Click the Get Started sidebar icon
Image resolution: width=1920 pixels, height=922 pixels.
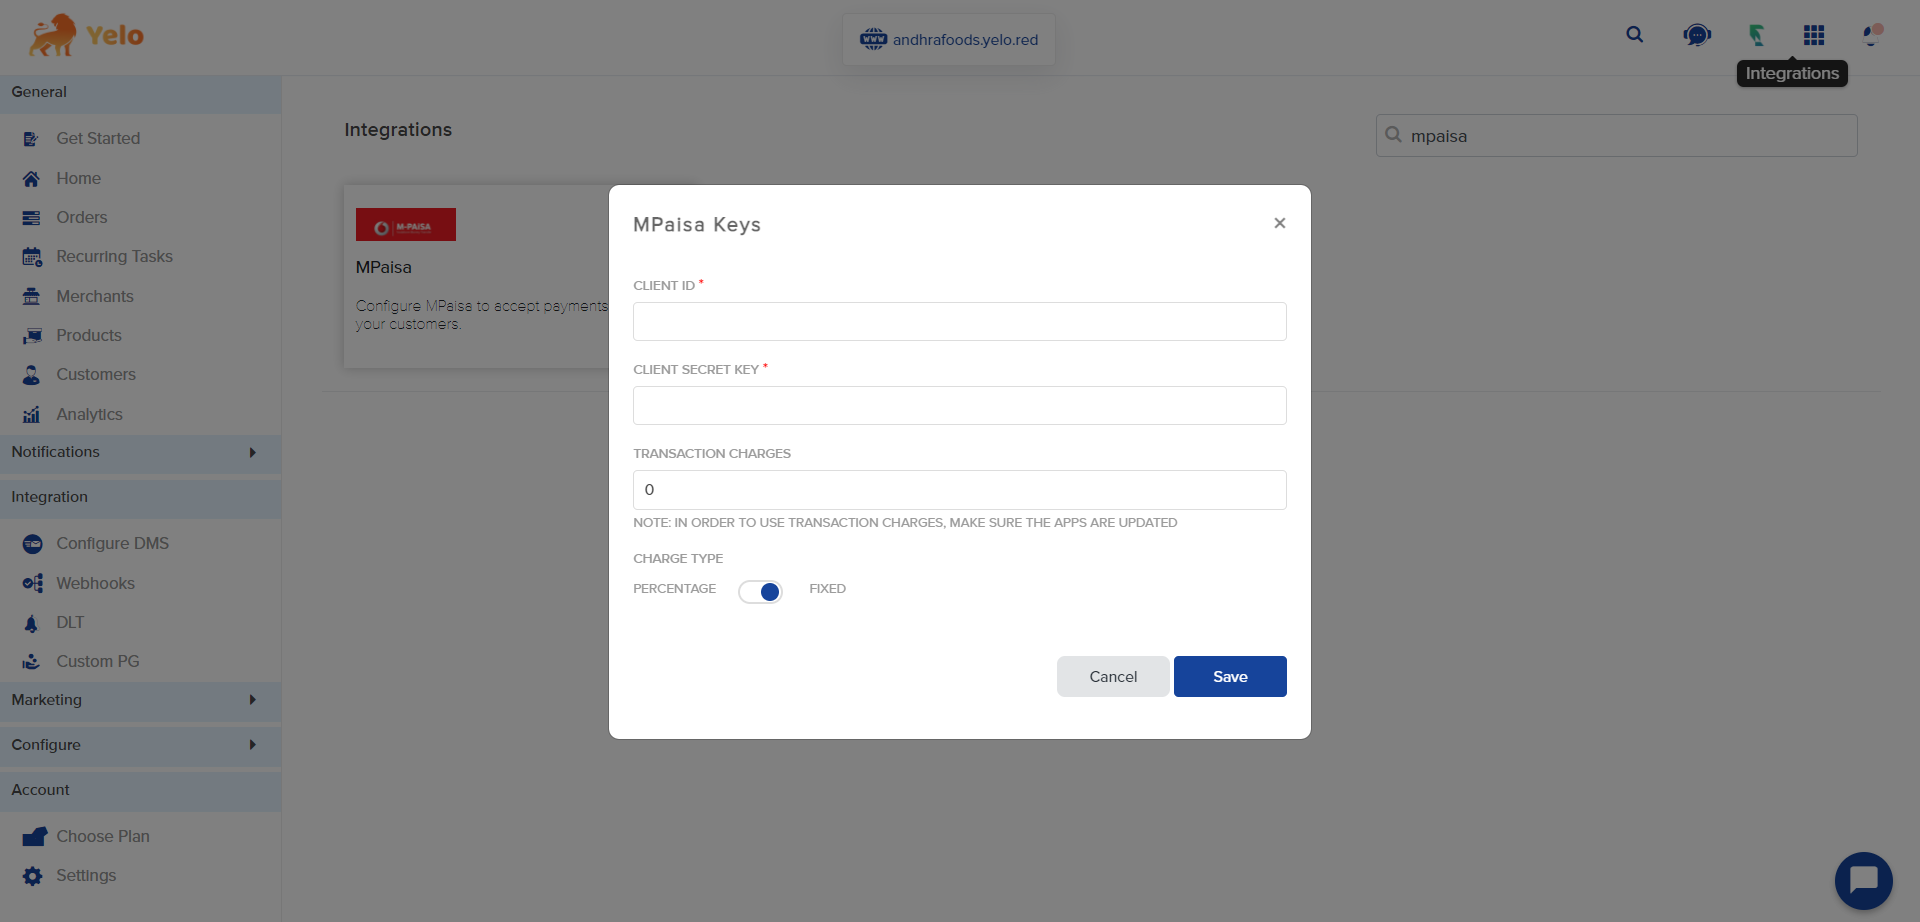pos(31,139)
